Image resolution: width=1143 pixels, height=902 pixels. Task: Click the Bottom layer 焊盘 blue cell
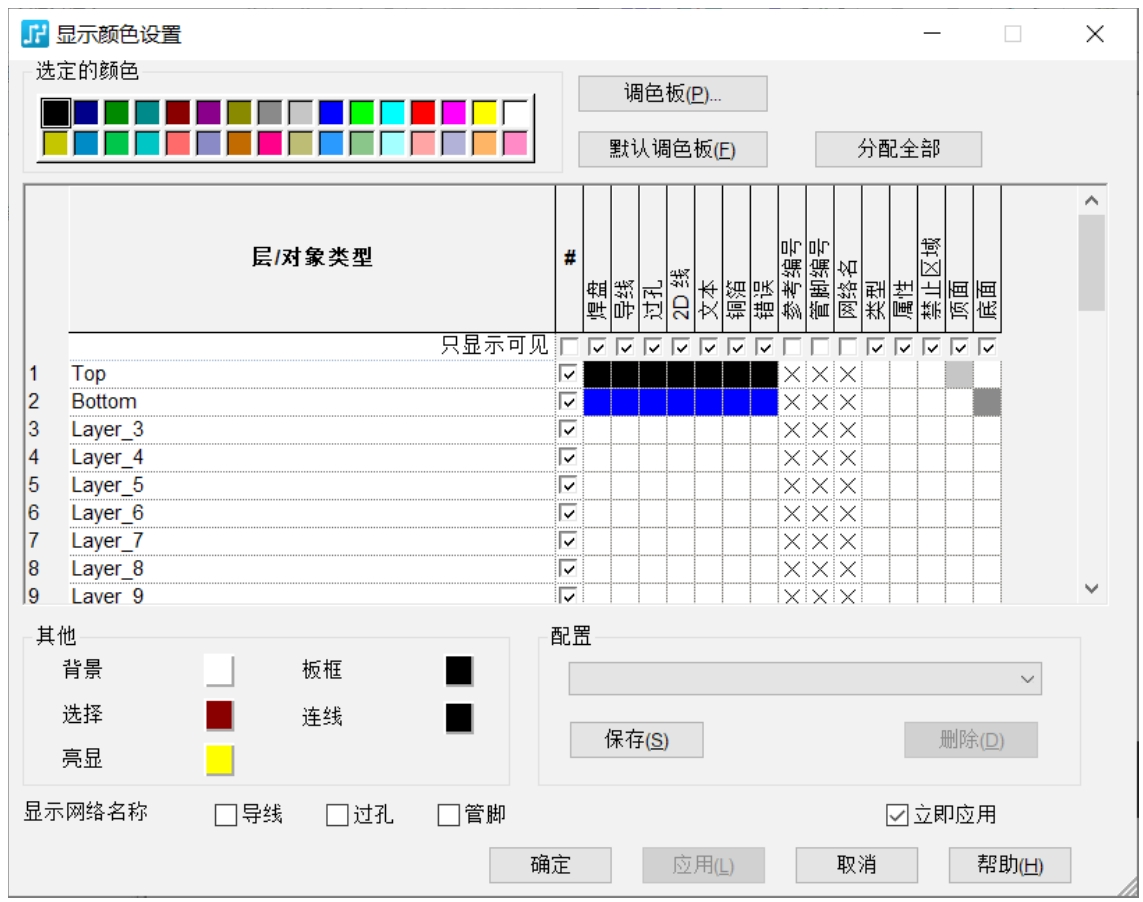[597, 402]
